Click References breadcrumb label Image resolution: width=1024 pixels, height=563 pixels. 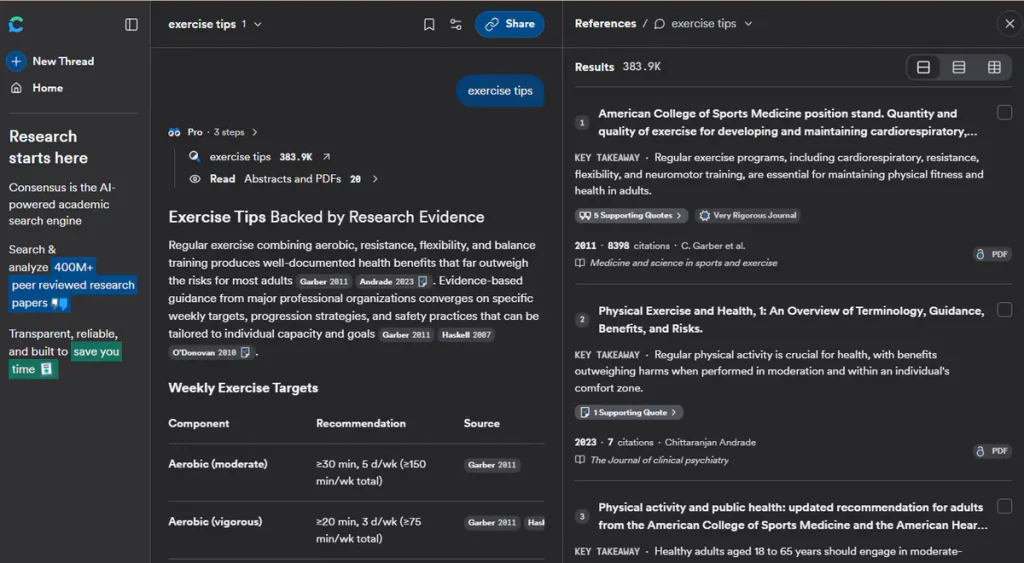coord(605,24)
